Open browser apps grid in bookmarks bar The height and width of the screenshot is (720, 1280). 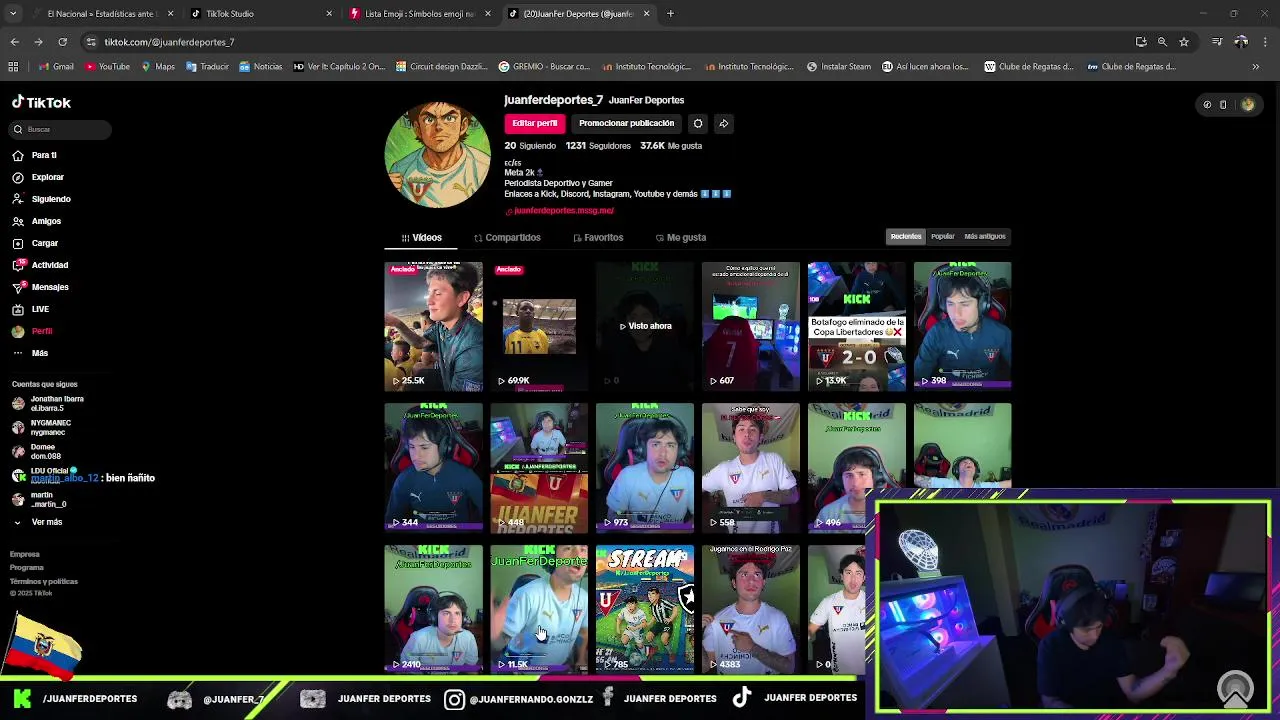point(13,67)
